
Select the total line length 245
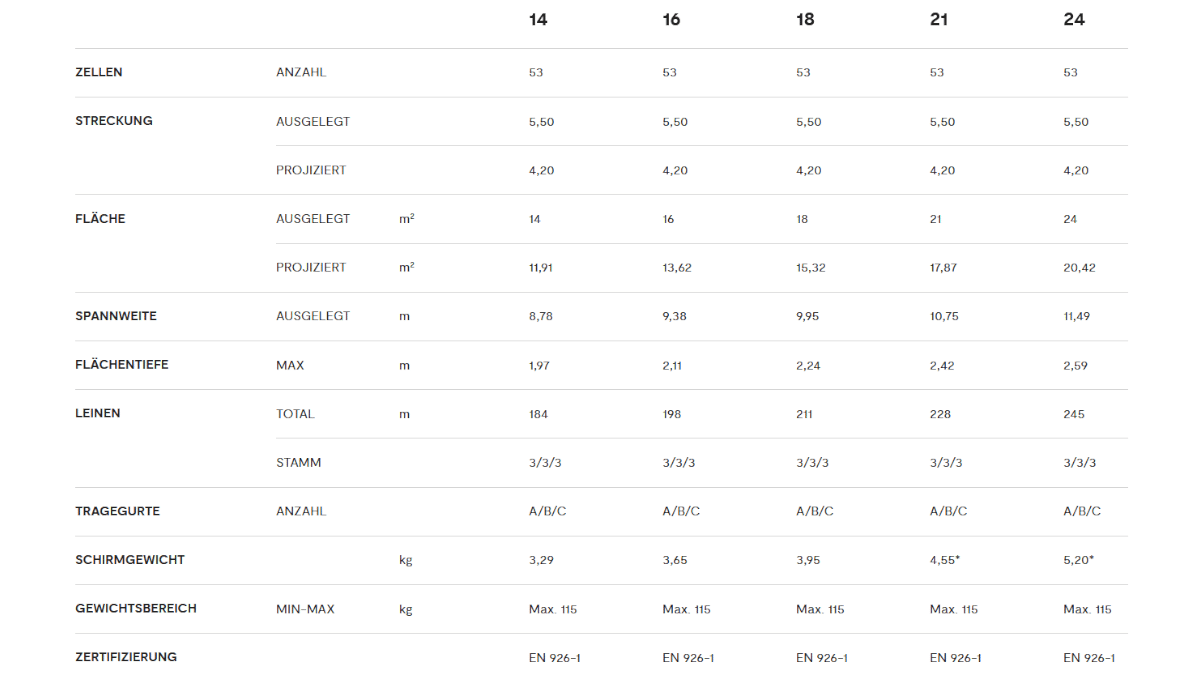click(1074, 414)
